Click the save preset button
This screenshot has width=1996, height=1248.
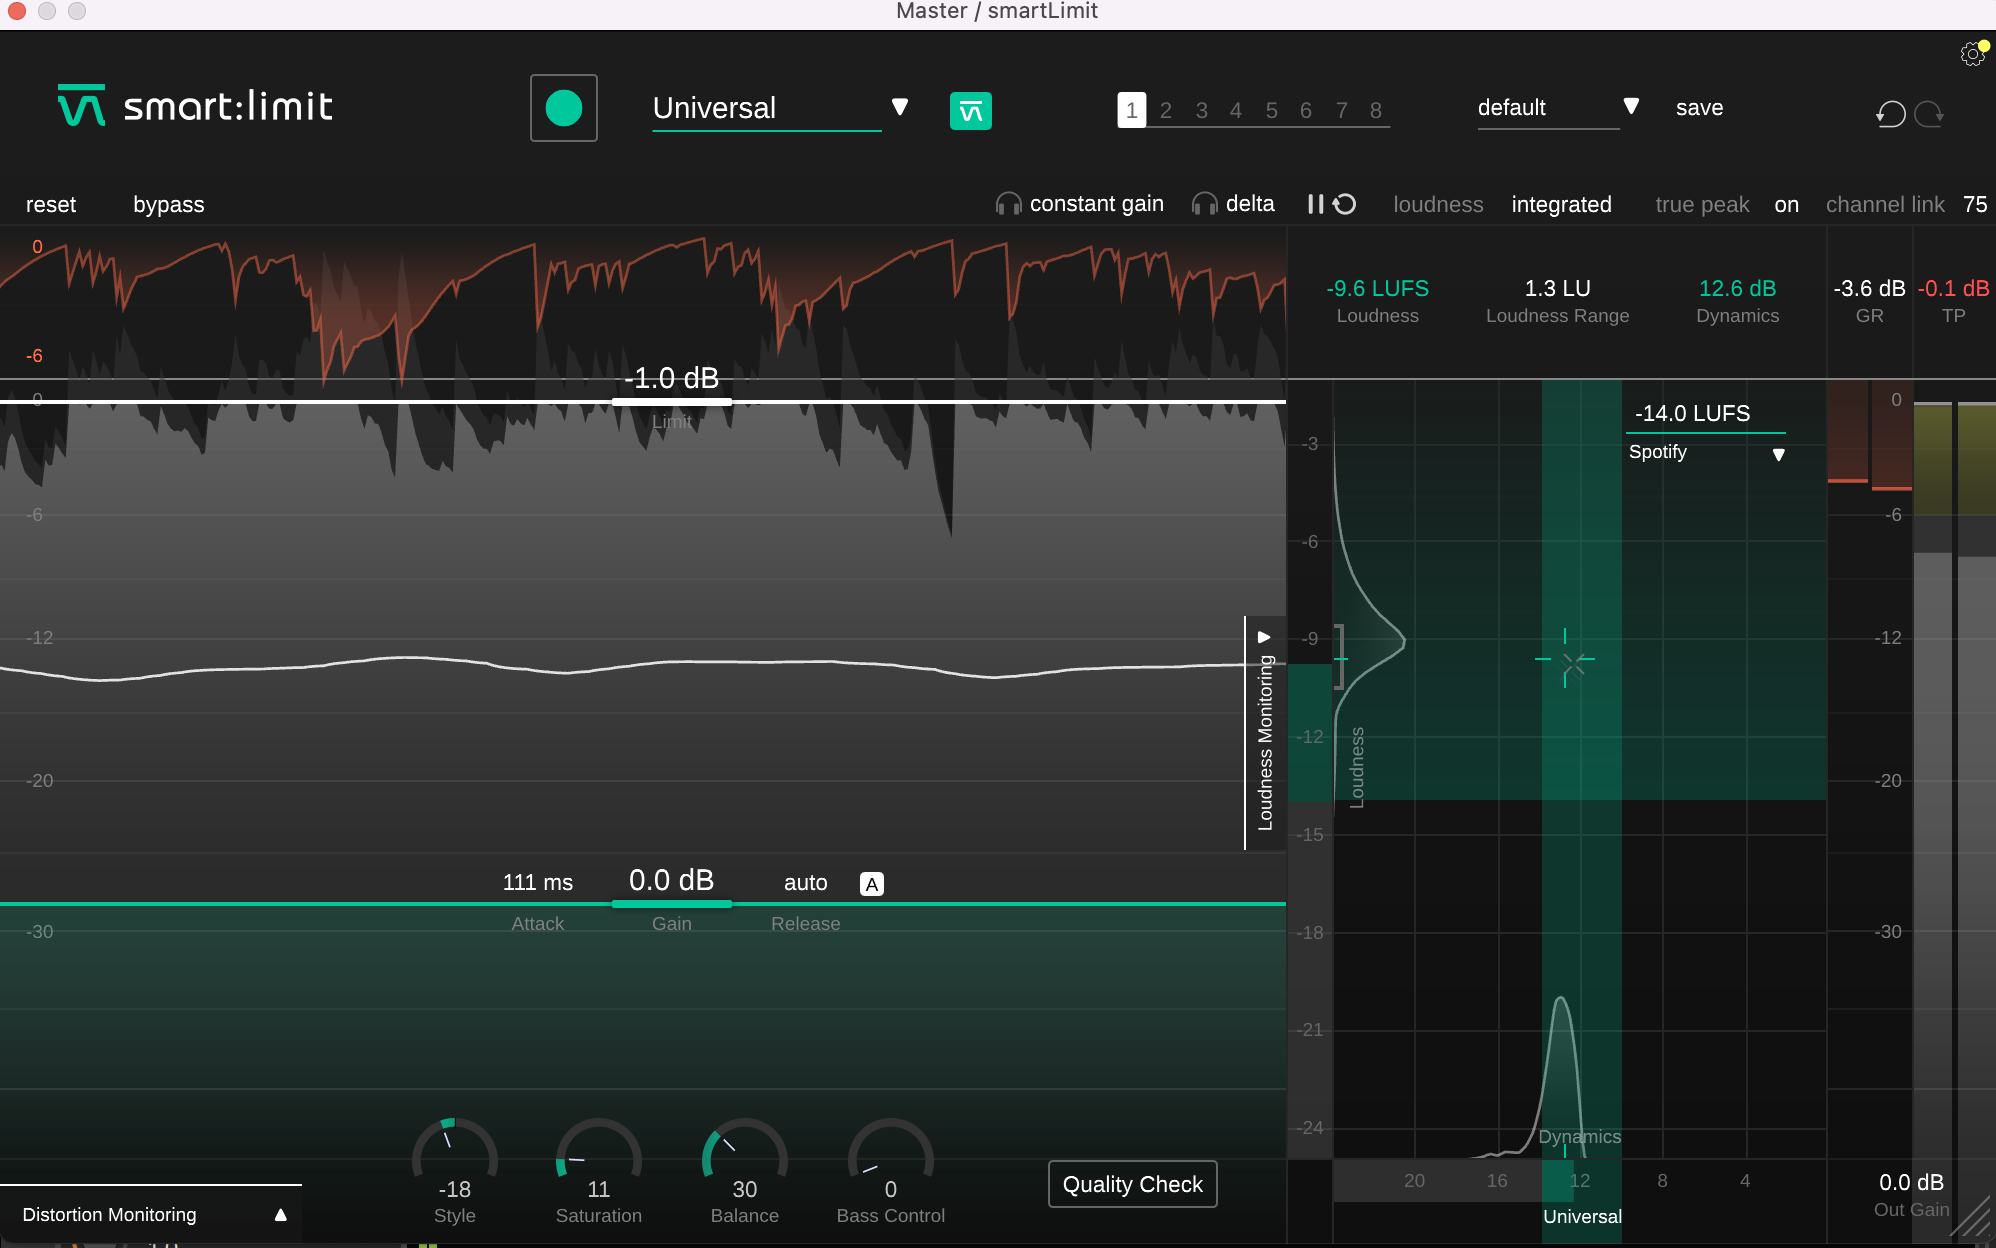(x=1701, y=108)
